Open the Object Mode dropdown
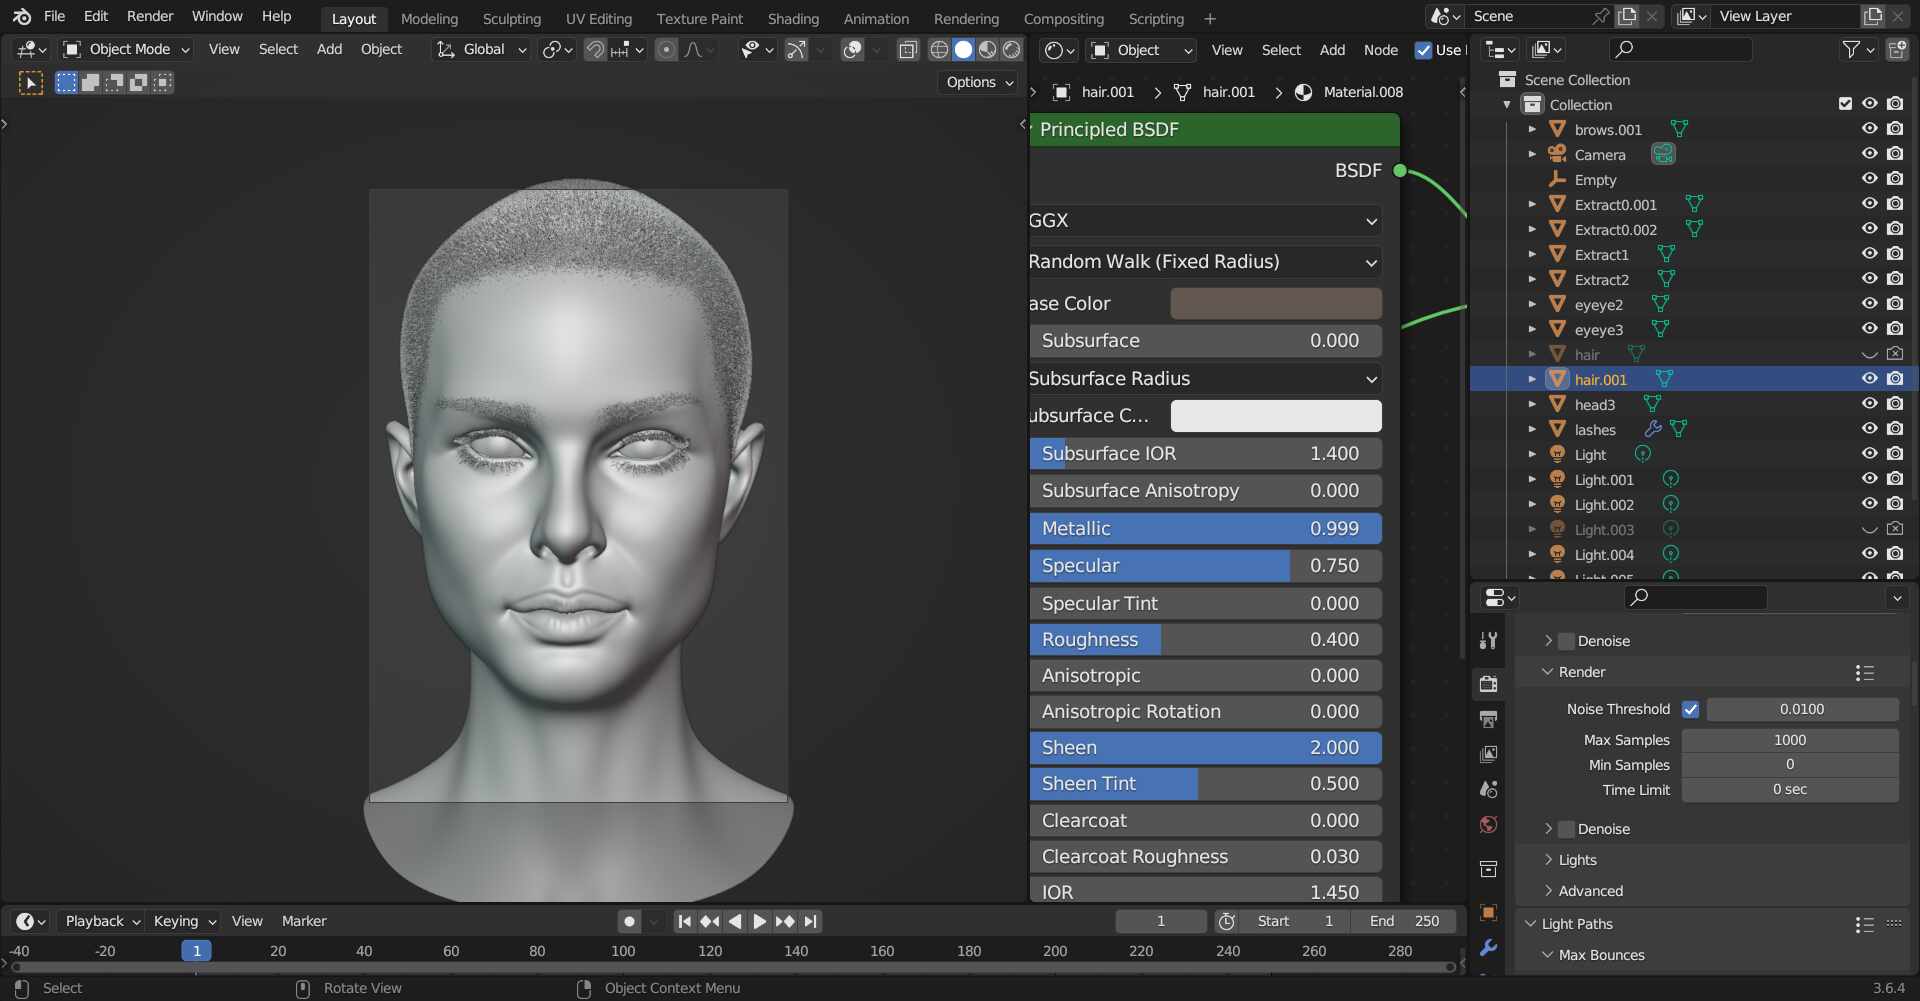This screenshot has height=1001, width=1920. click(x=126, y=49)
